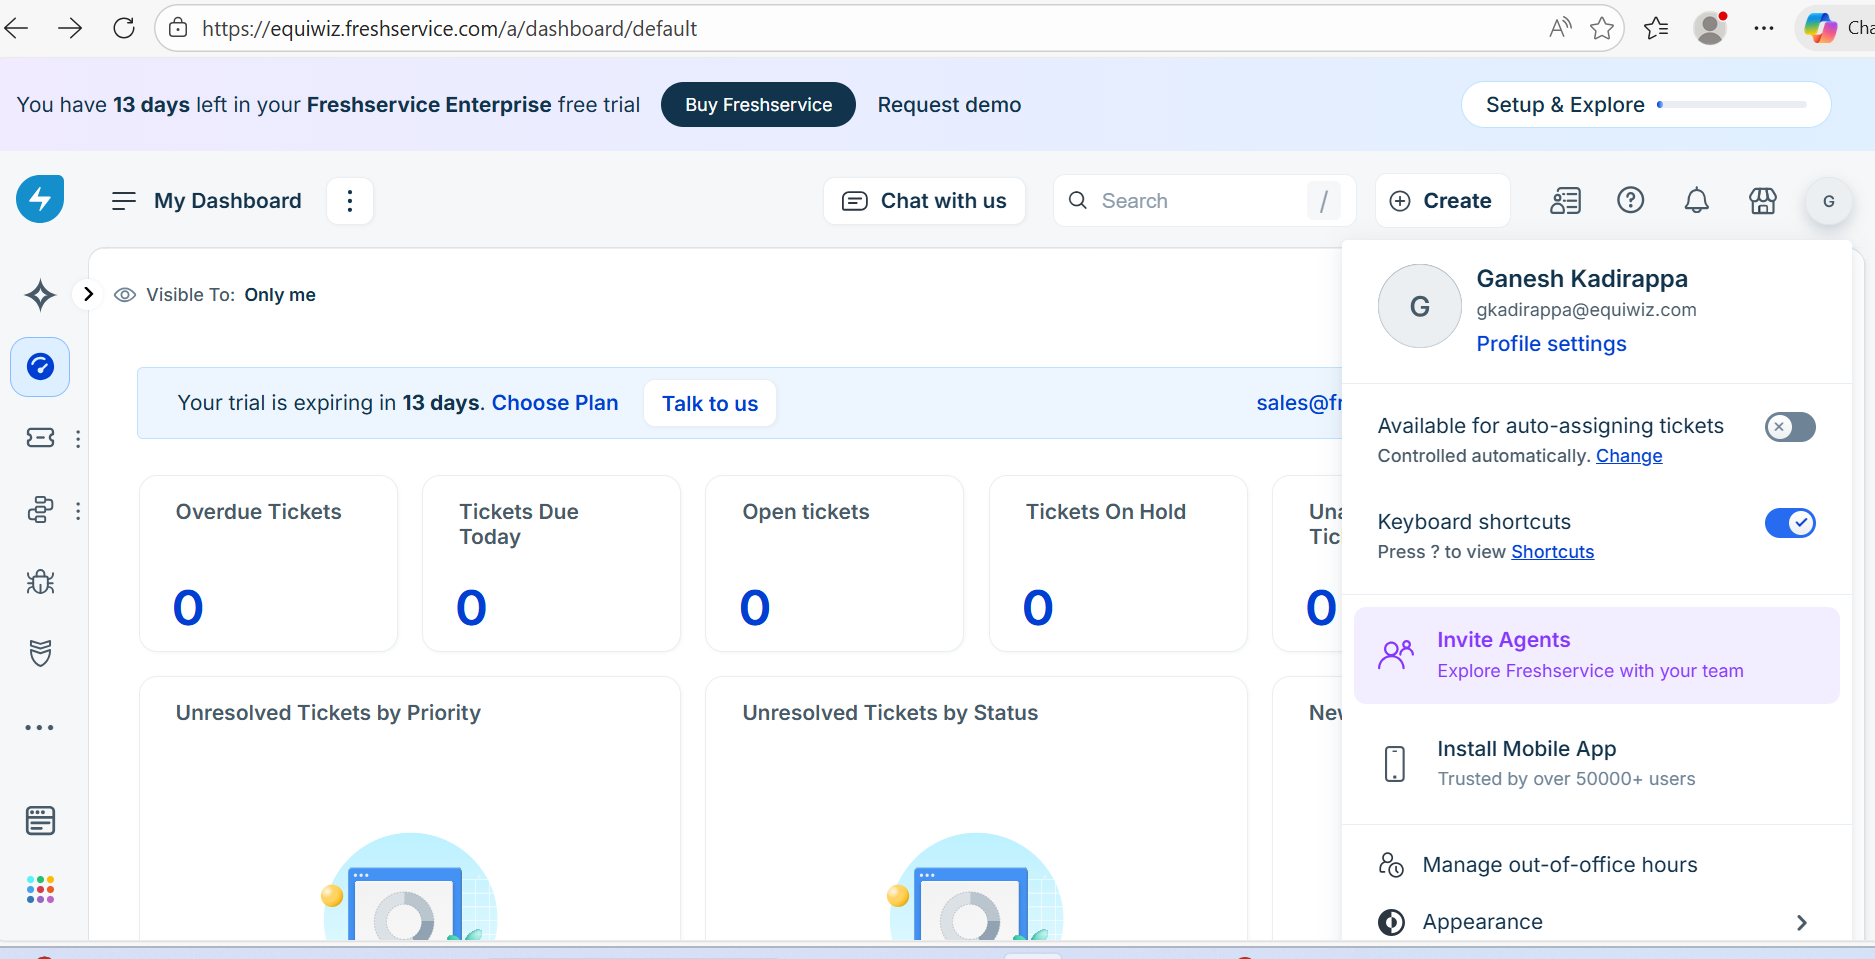This screenshot has height=959, width=1875.
Task: Click the bug-shaped Problems icon in sidebar
Action: pos(40,582)
